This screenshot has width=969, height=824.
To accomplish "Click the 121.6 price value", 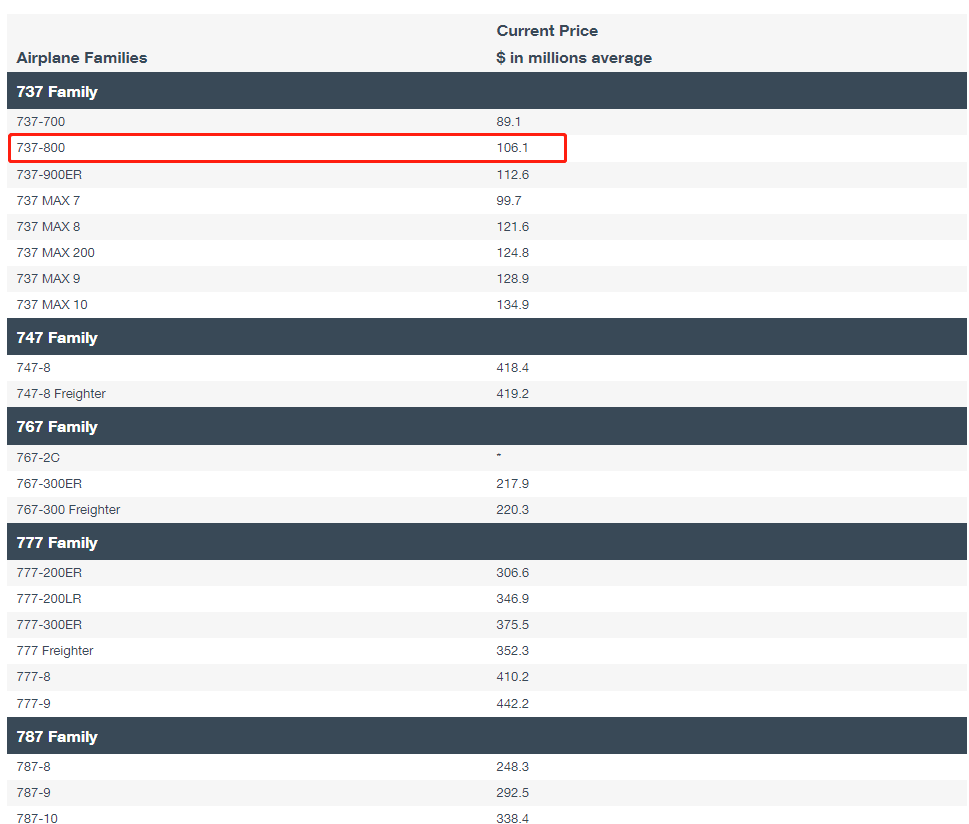I will tap(512, 227).
